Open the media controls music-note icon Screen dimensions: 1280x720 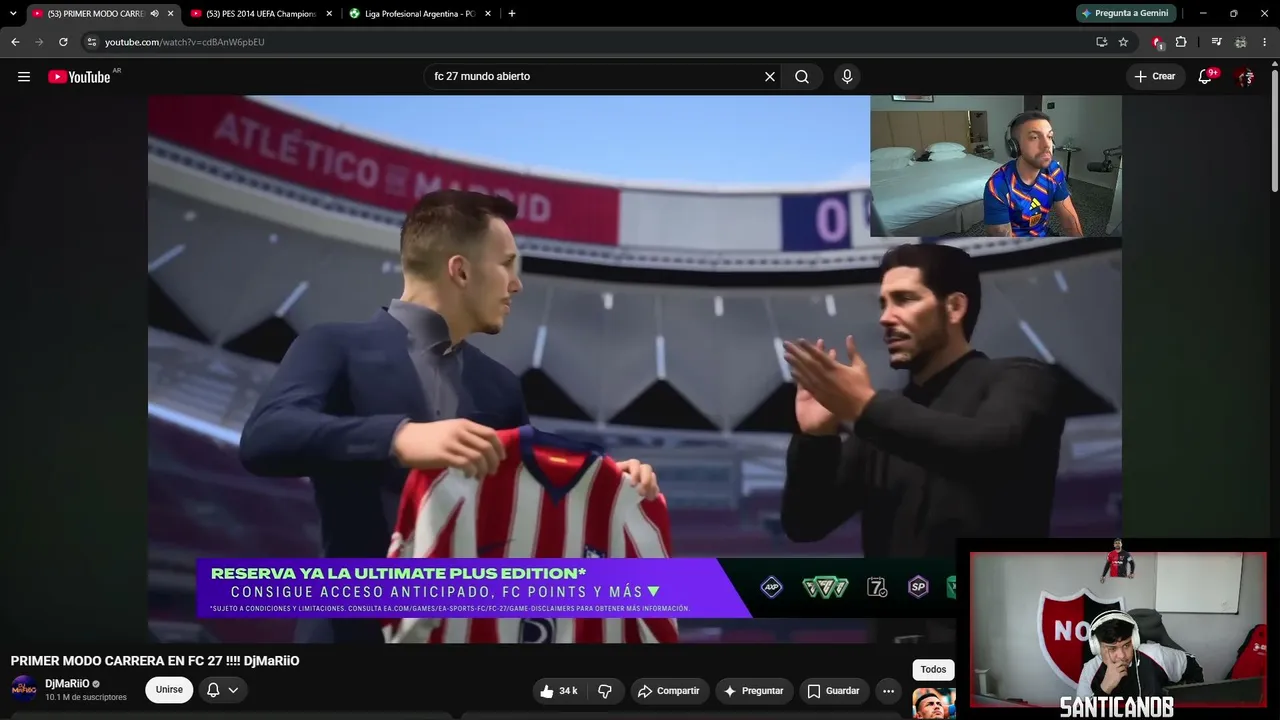coord(1216,42)
